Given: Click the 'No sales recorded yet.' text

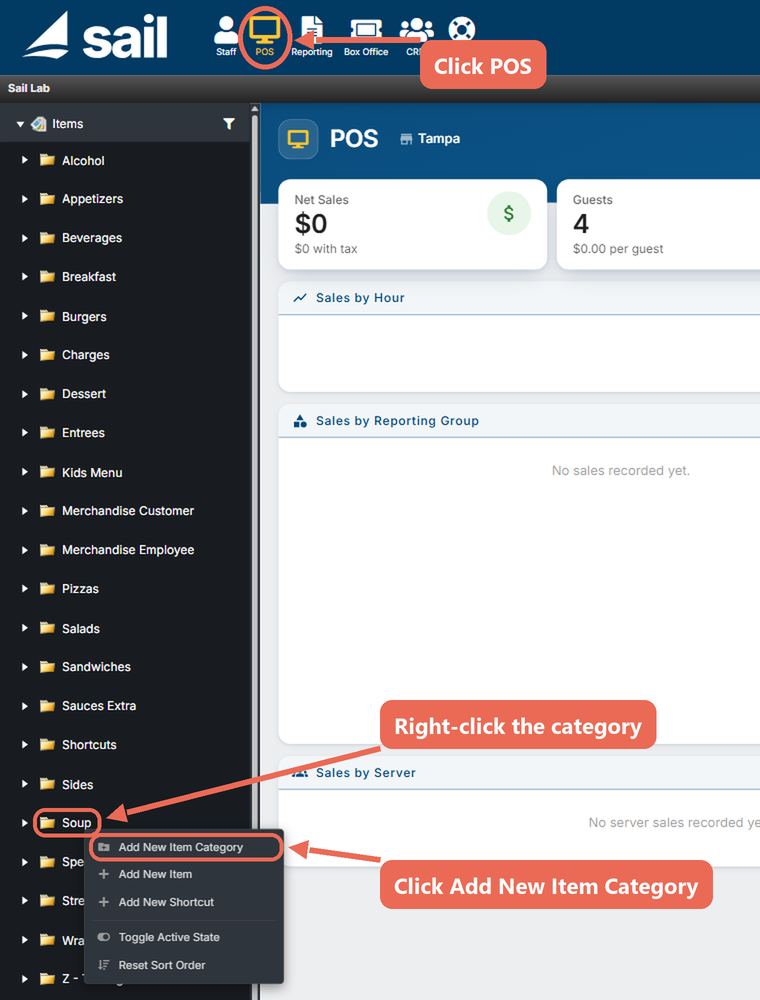Looking at the screenshot, I should point(621,471).
